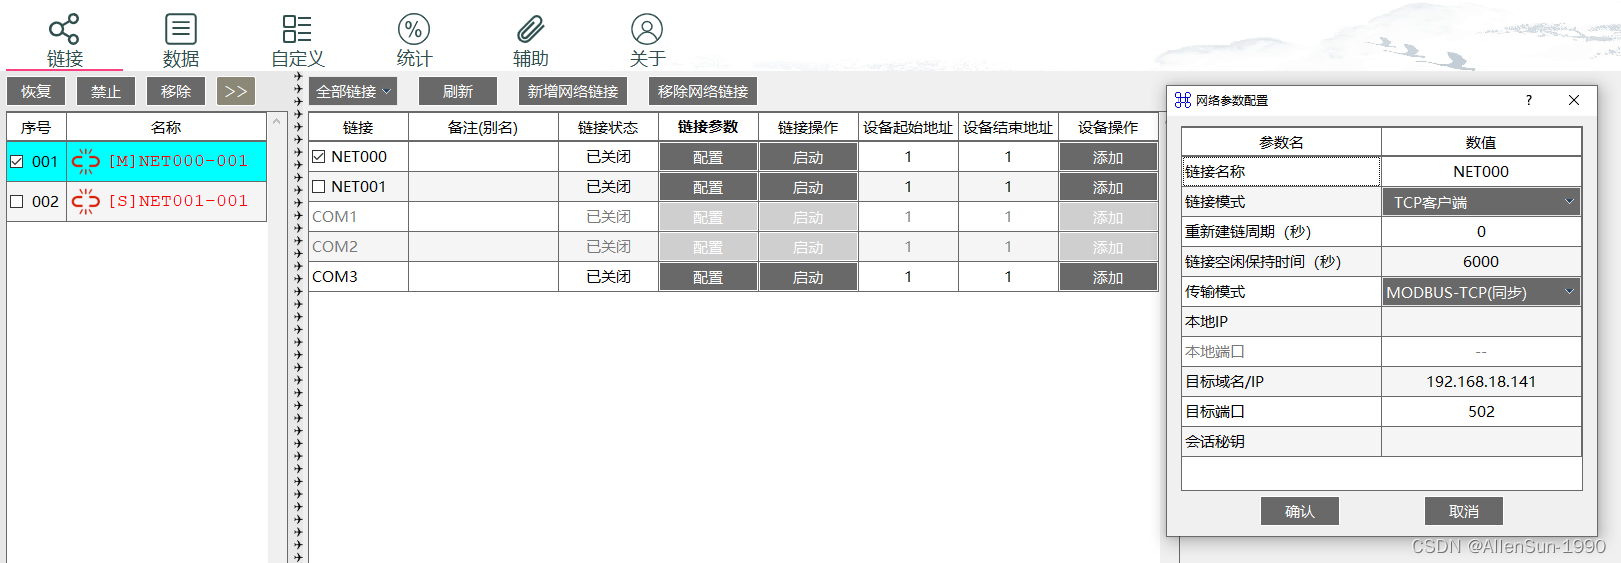
Task: Toggle the NET001 link checkbox
Action: tap(319, 187)
